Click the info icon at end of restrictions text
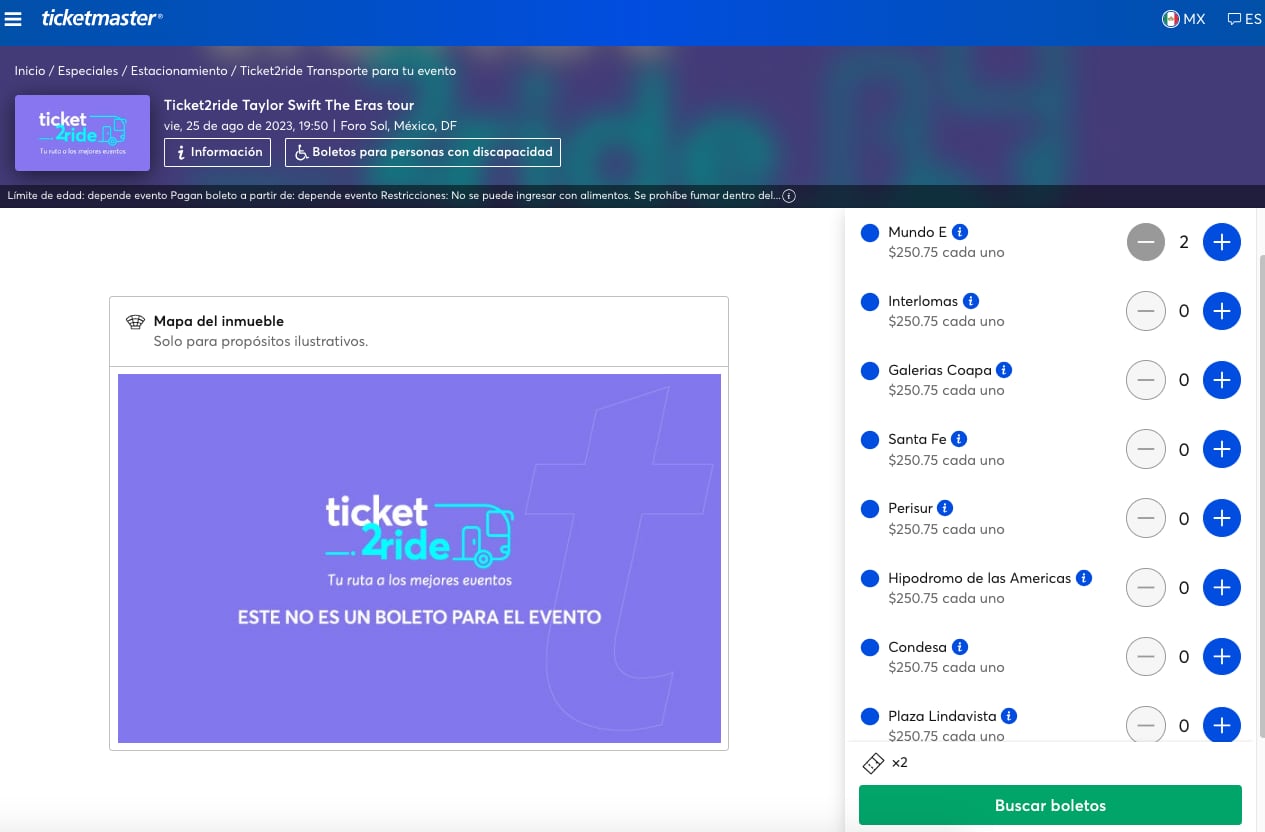The width and height of the screenshot is (1265, 832). (789, 196)
